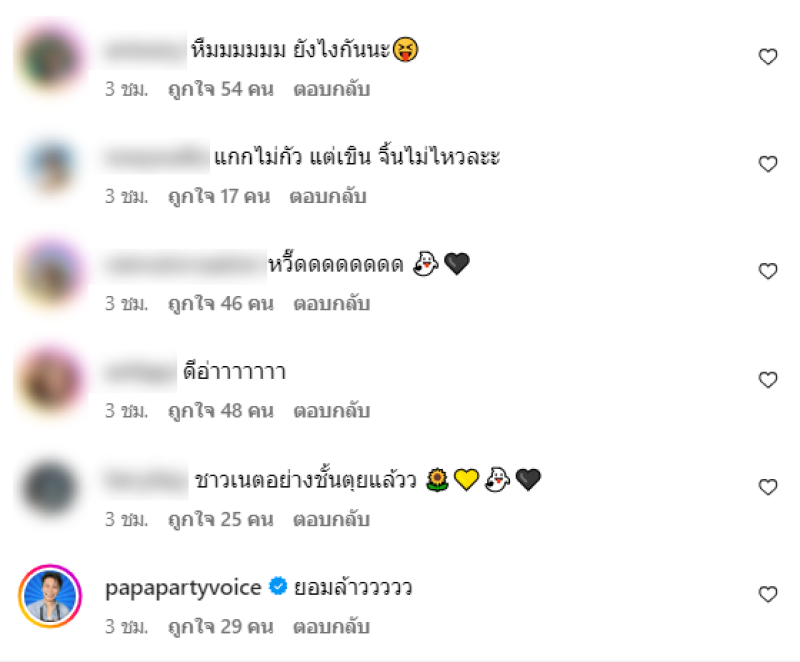The image size is (800, 662).
Task: Like papapartyvoice's comment "ยอมล้าวววว"
Action: coord(768,594)
